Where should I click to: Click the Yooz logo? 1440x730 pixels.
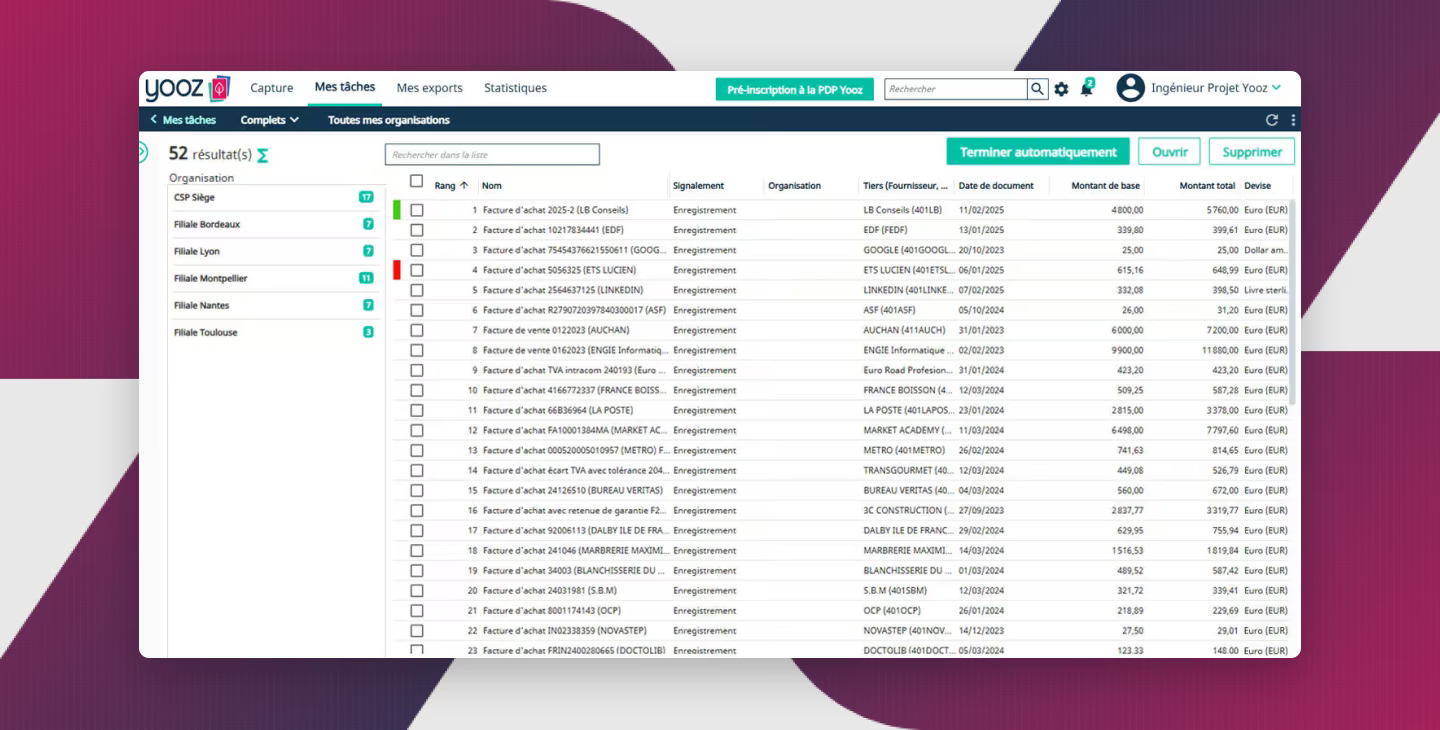(187, 88)
